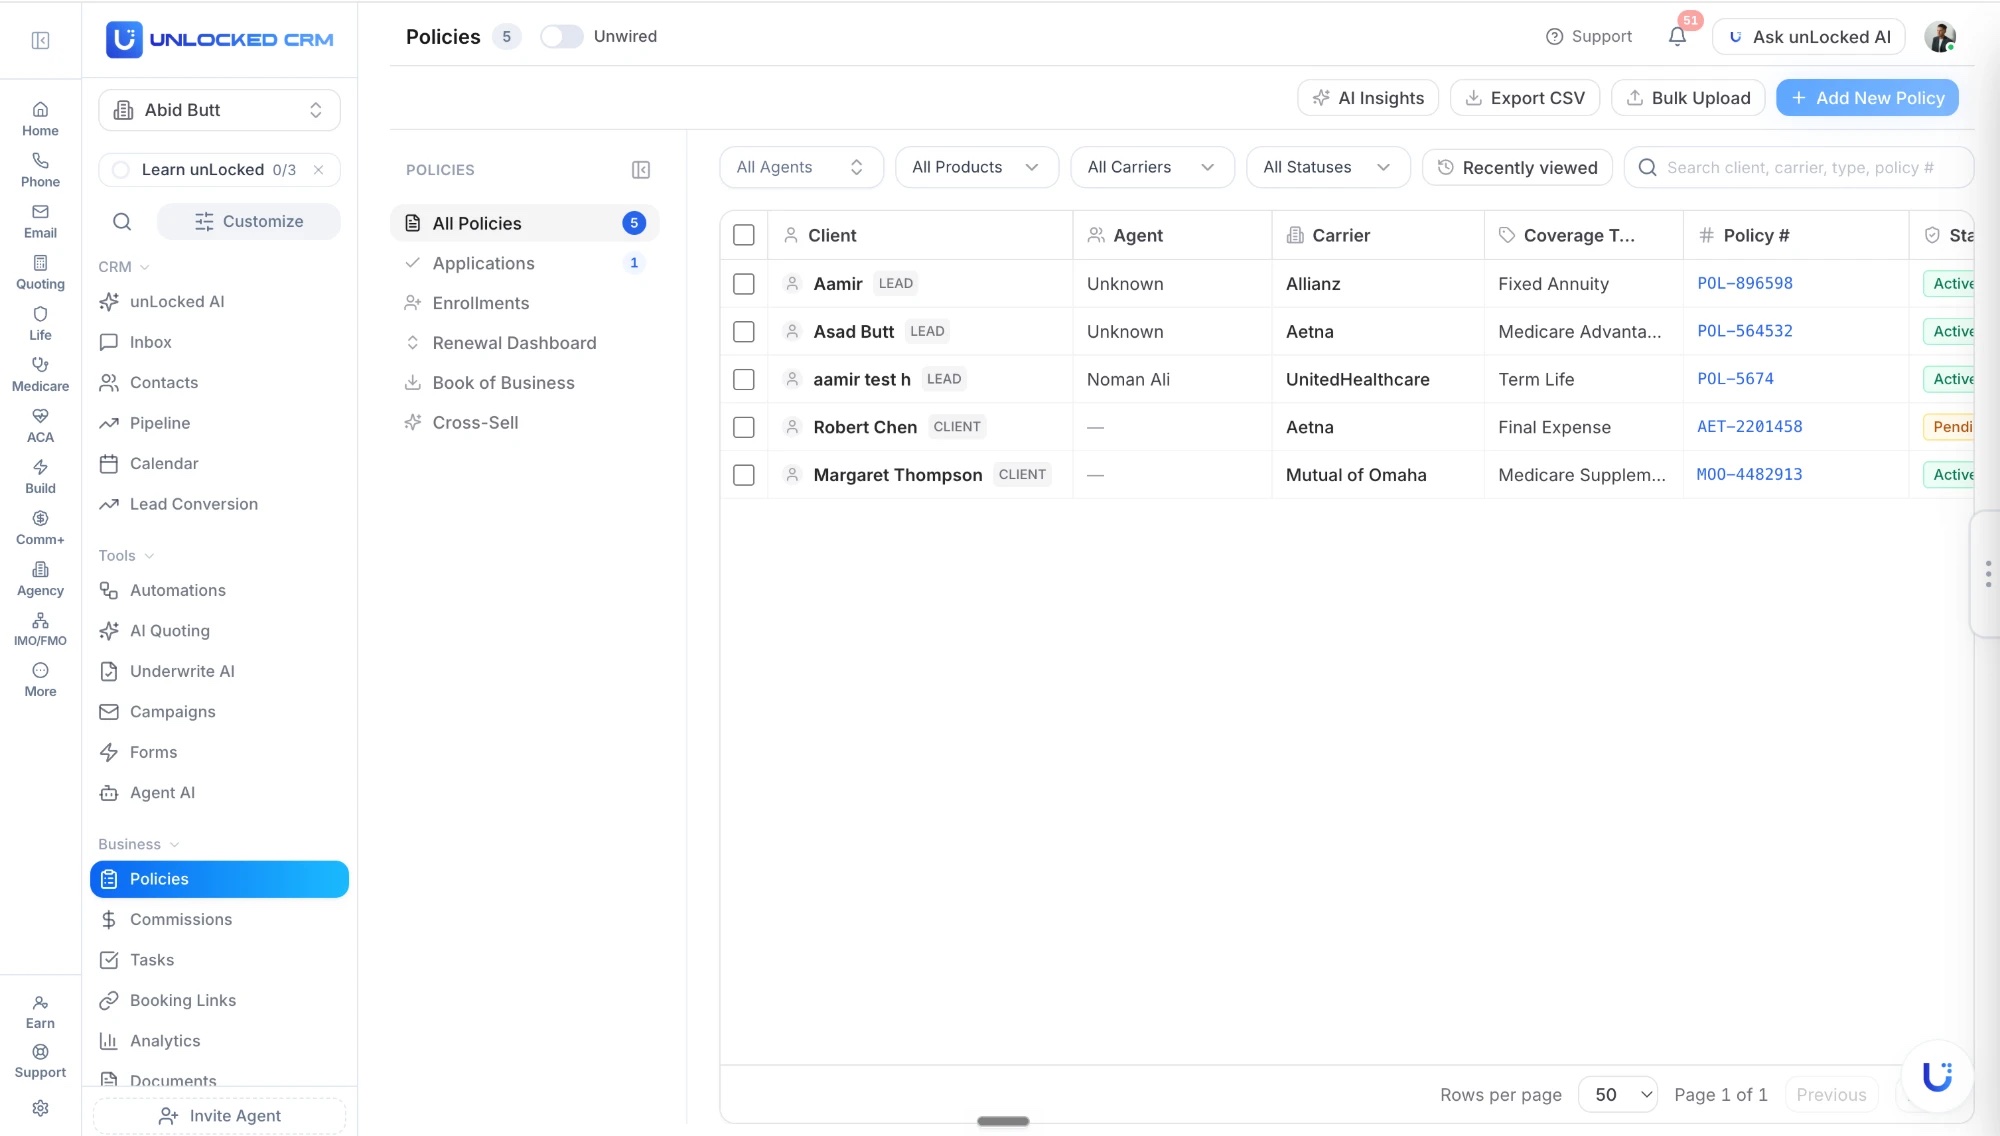Click the policy search field
Viewport: 2000px width, 1136px height.
tap(1798, 167)
